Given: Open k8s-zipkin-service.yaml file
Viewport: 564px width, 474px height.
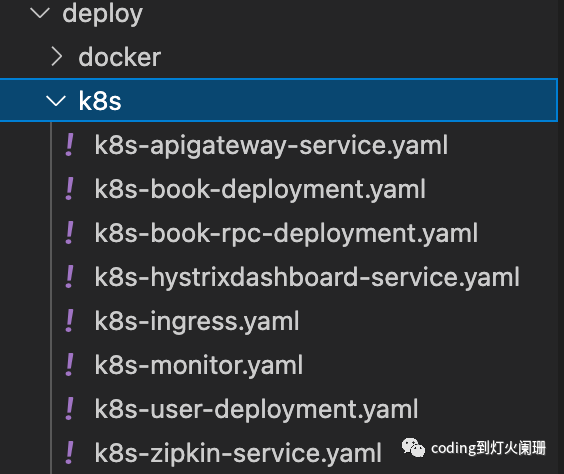Looking at the screenshot, I should point(238,454).
